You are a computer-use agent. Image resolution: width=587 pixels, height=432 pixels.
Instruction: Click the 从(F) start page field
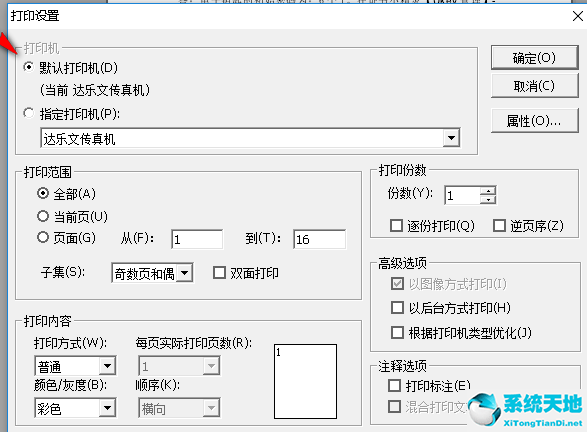[197, 239]
